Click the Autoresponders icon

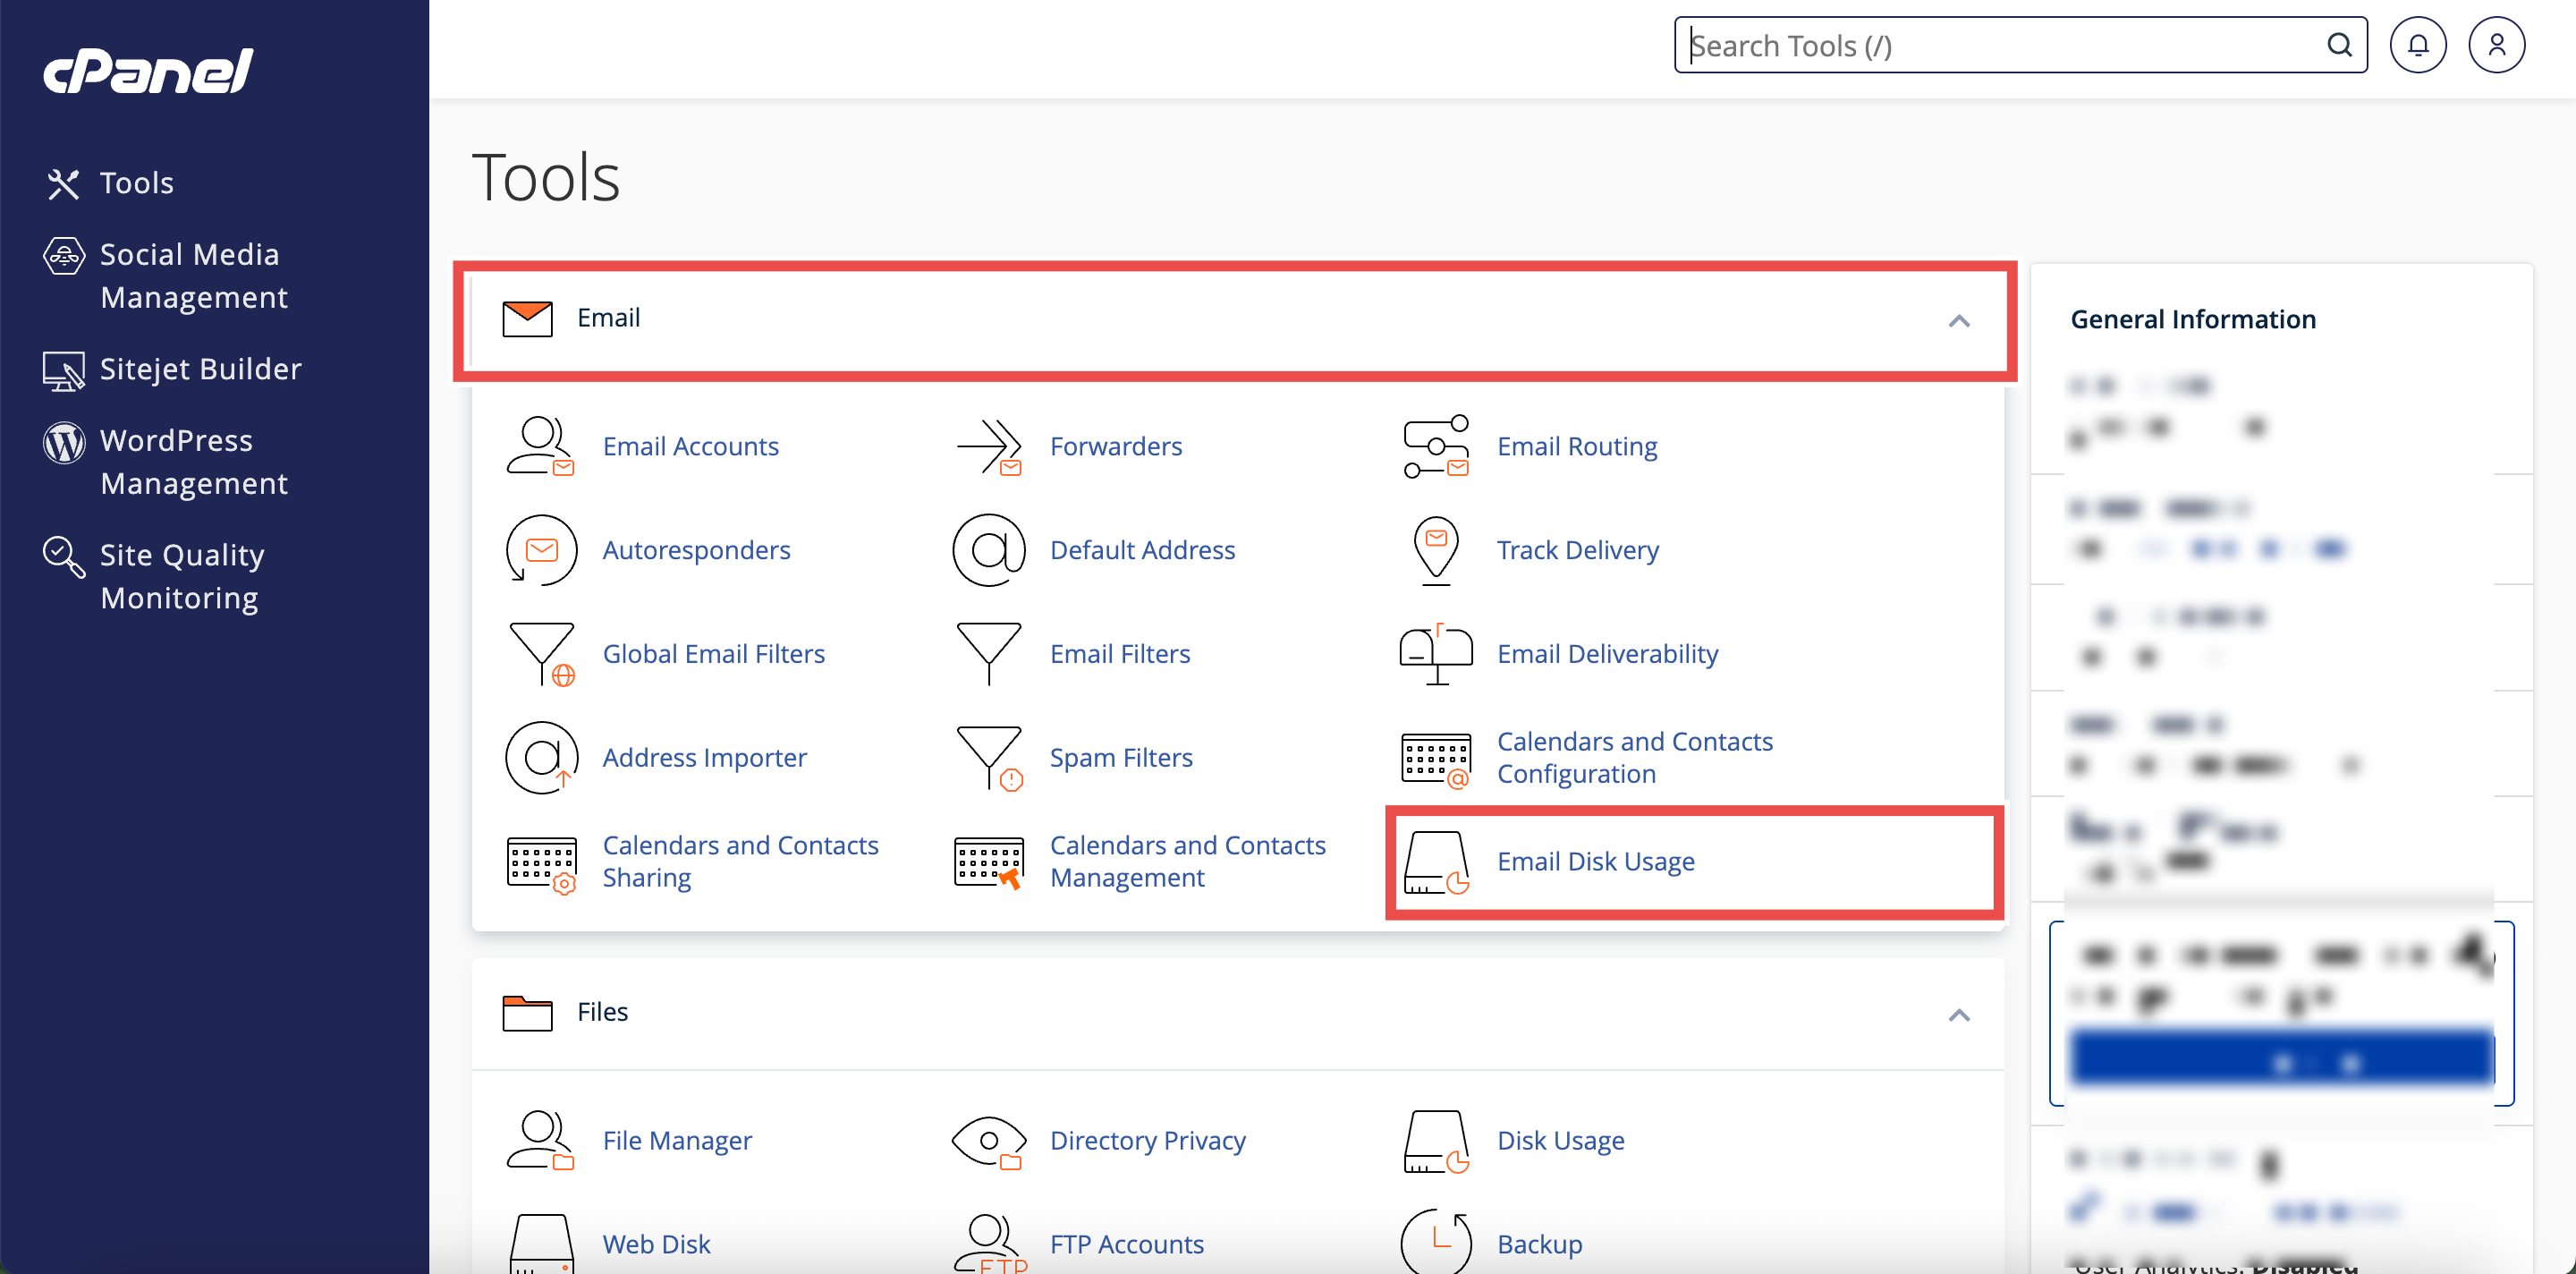[x=541, y=550]
